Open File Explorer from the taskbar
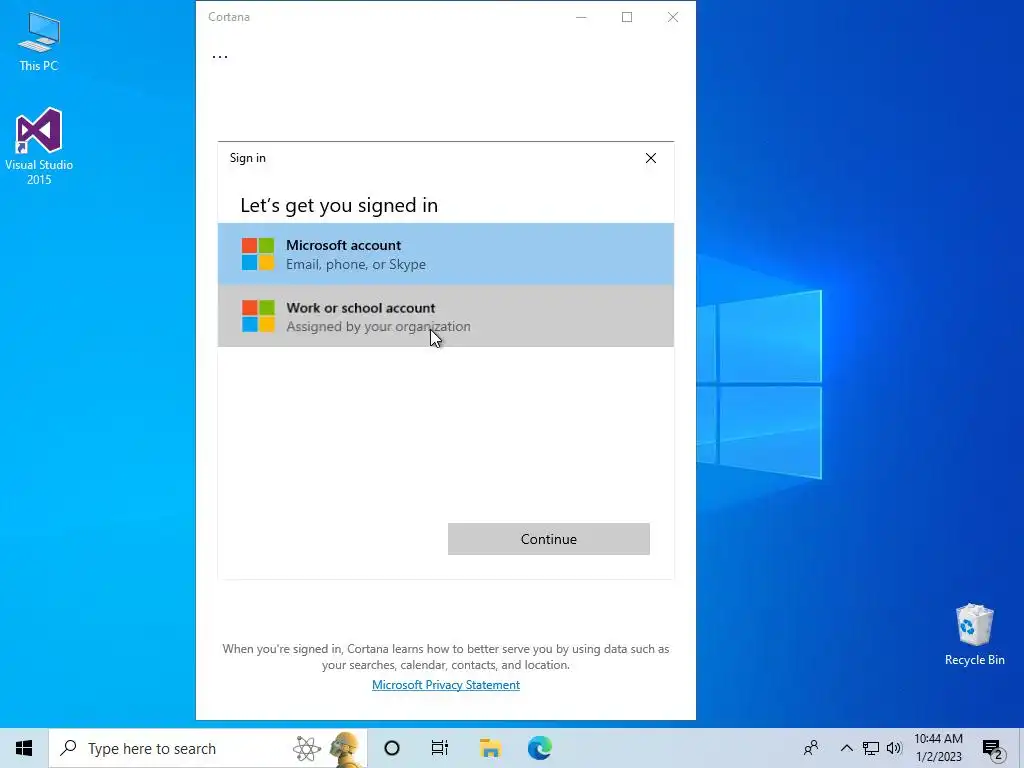Image resolution: width=1024 pixels, height=768 pixels. point(490,748)
